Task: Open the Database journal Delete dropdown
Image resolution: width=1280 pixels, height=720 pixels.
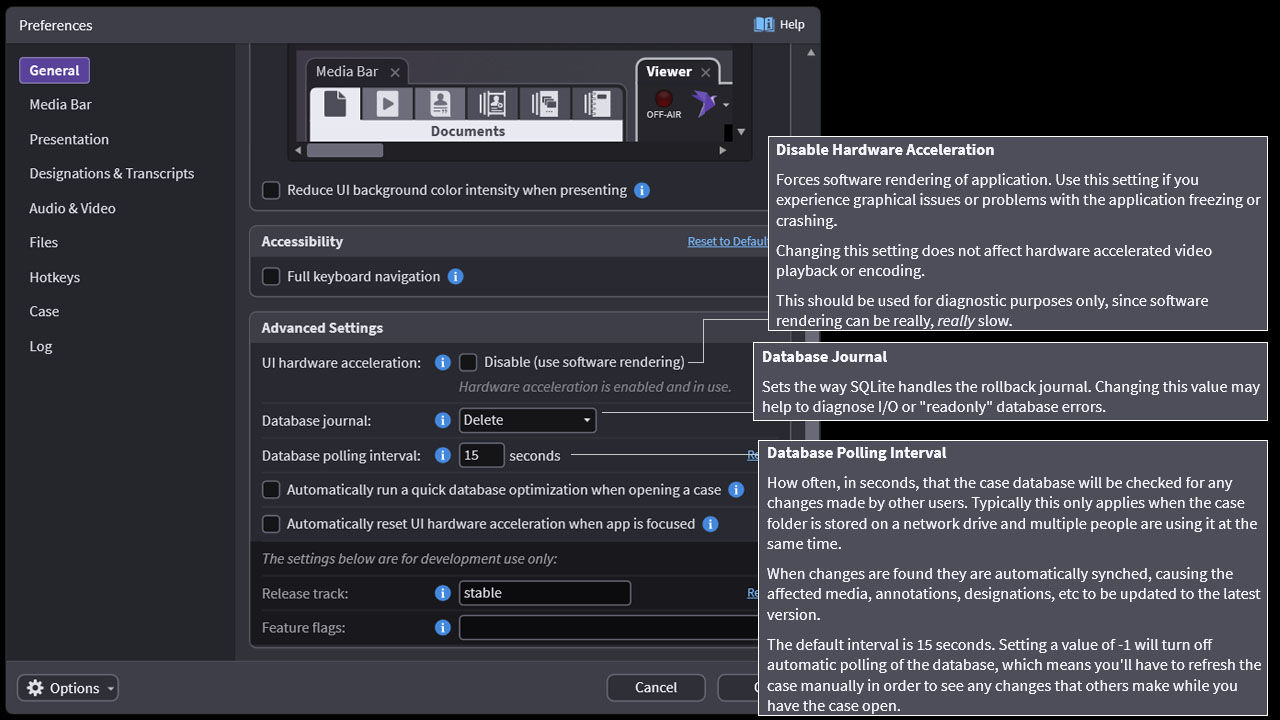Action: pos(527,421)
